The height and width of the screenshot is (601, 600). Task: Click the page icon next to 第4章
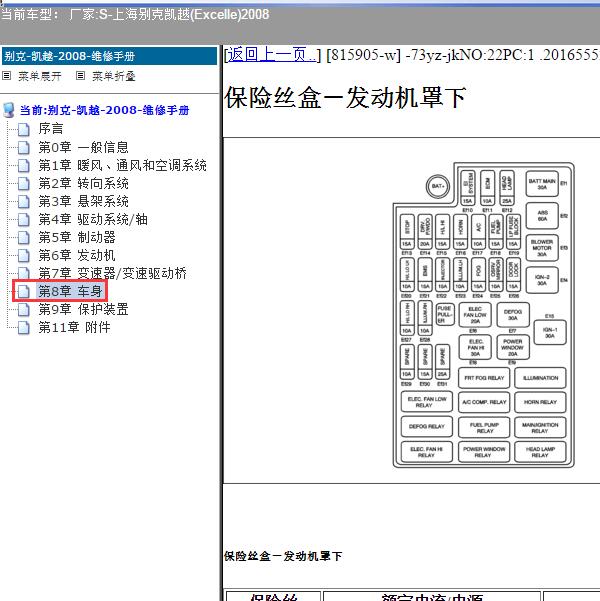(x=24, y=220)
